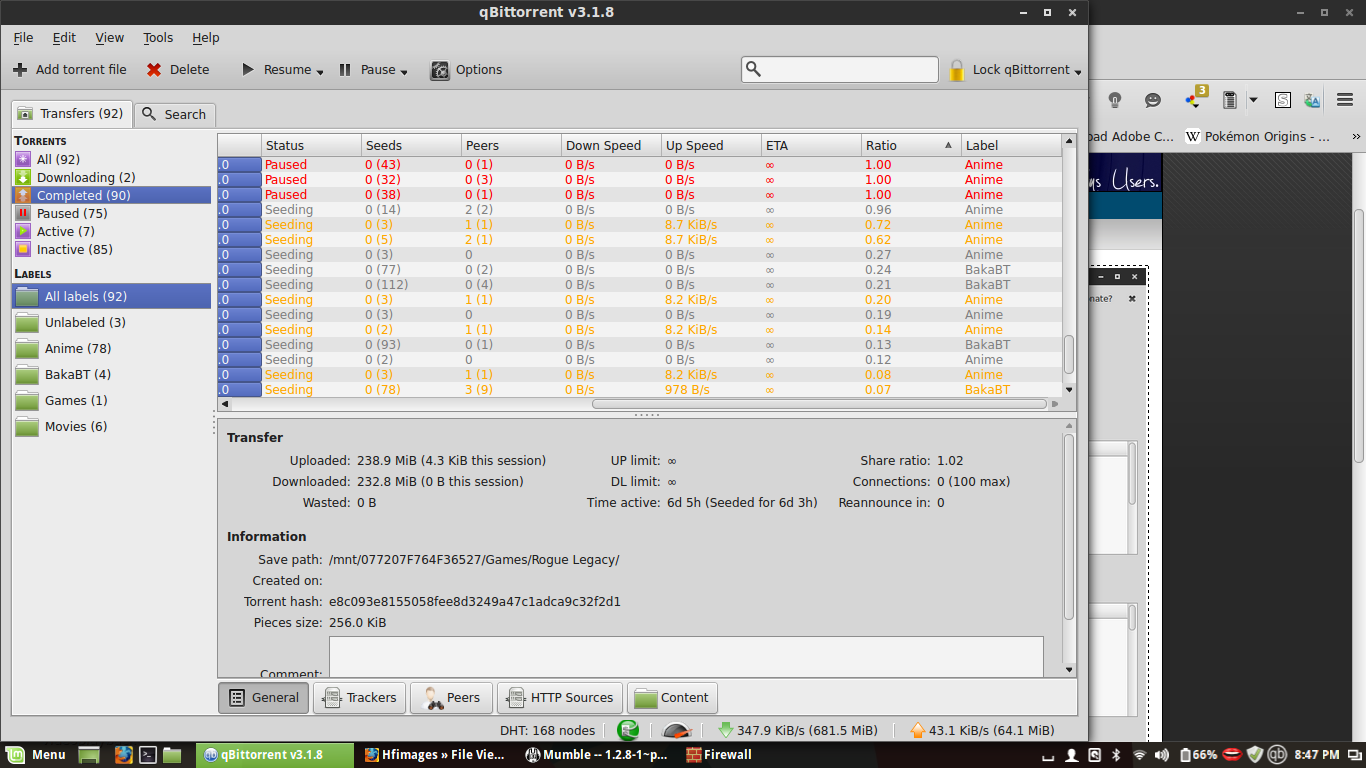Open the Lock qBittorrent dropdown arrow
The image size is (1366, 768).
point(1078,72)
